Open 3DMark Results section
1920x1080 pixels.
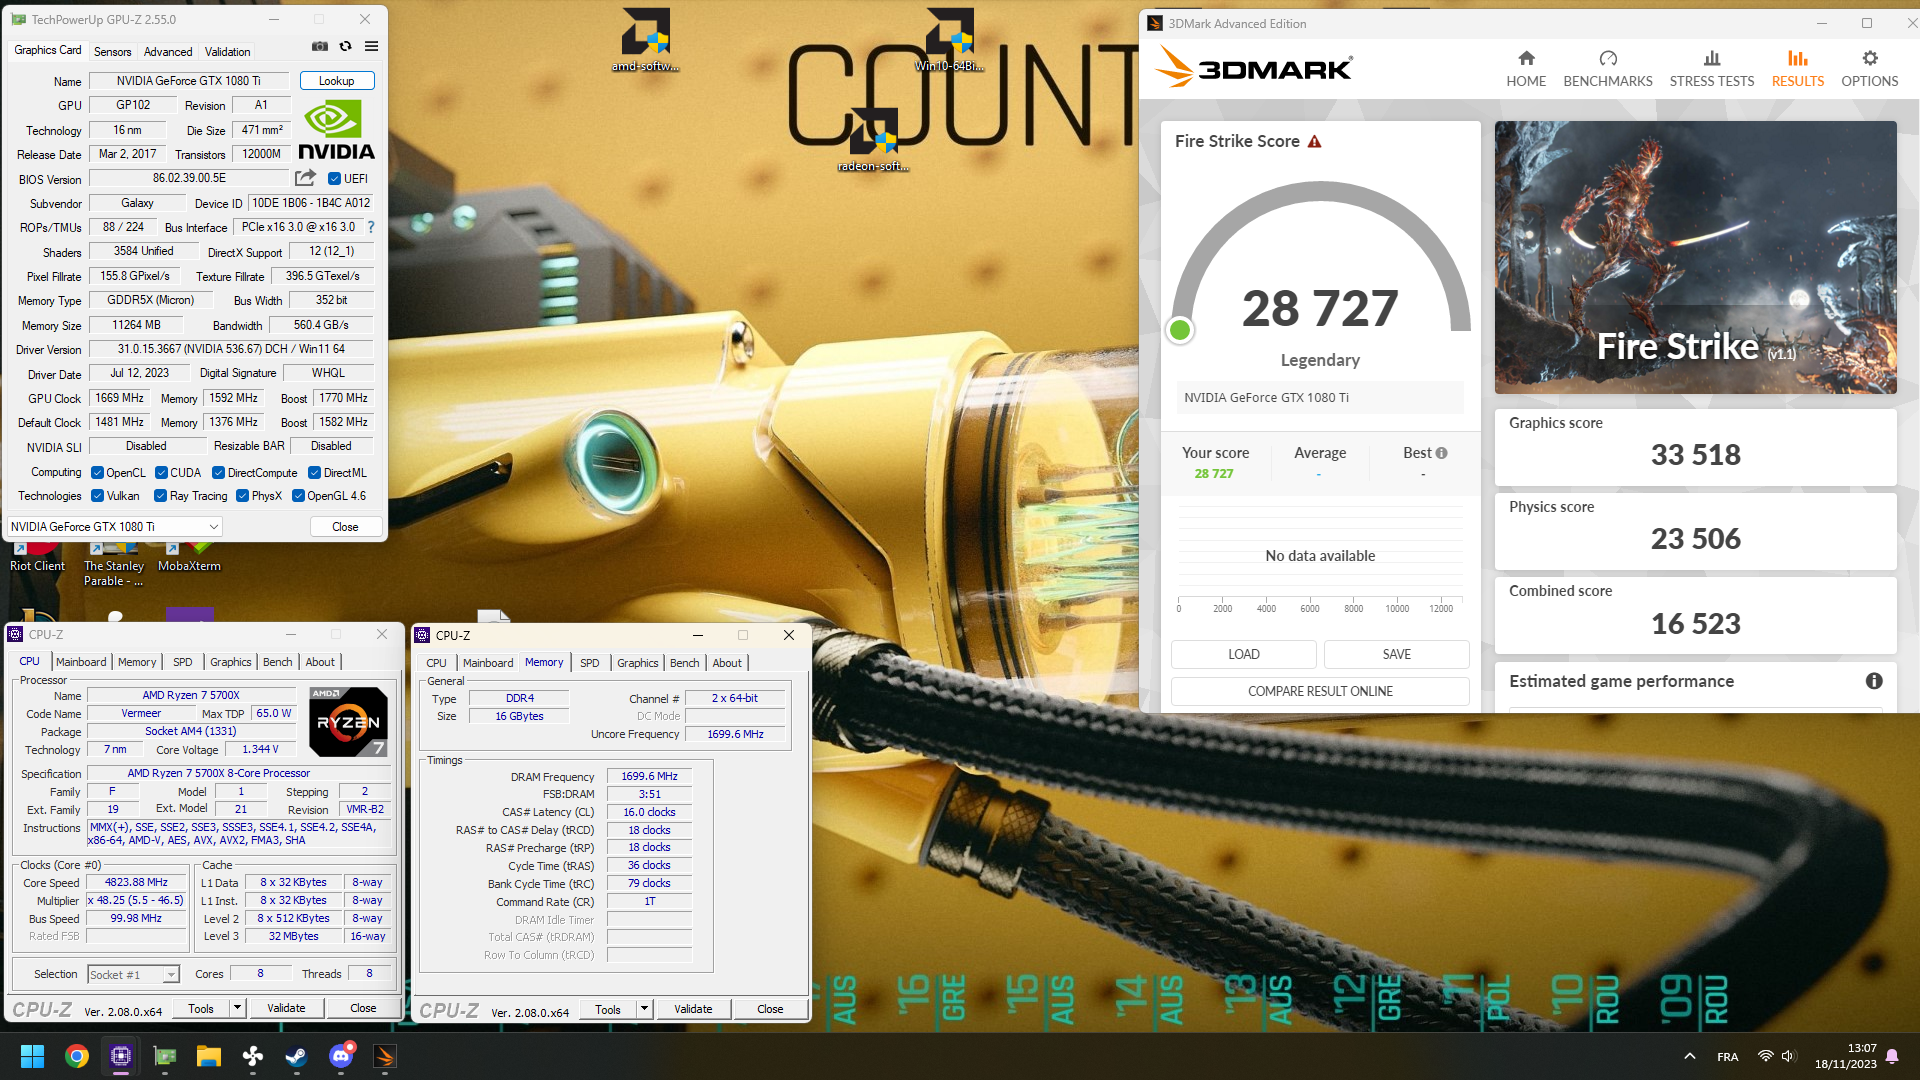tap(1798, 69)
